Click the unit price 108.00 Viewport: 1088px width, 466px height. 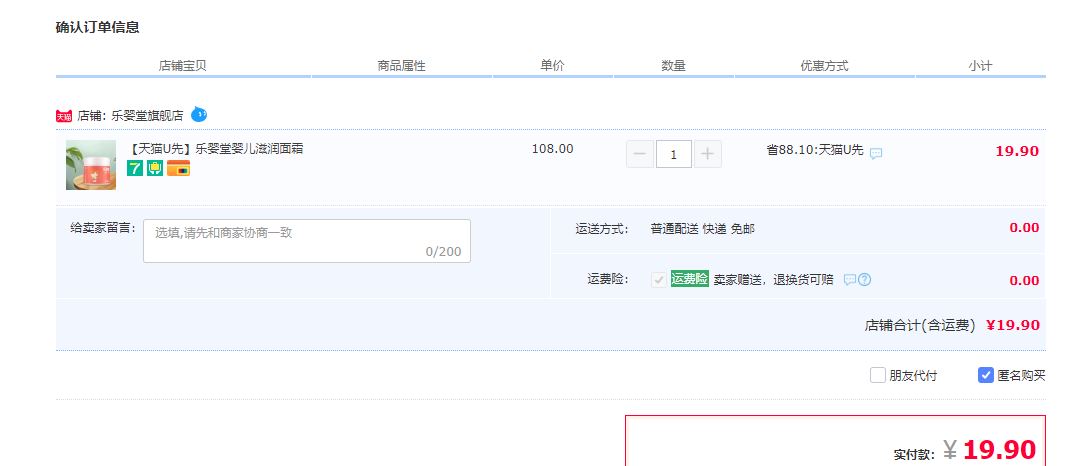(x=552, y=148)
